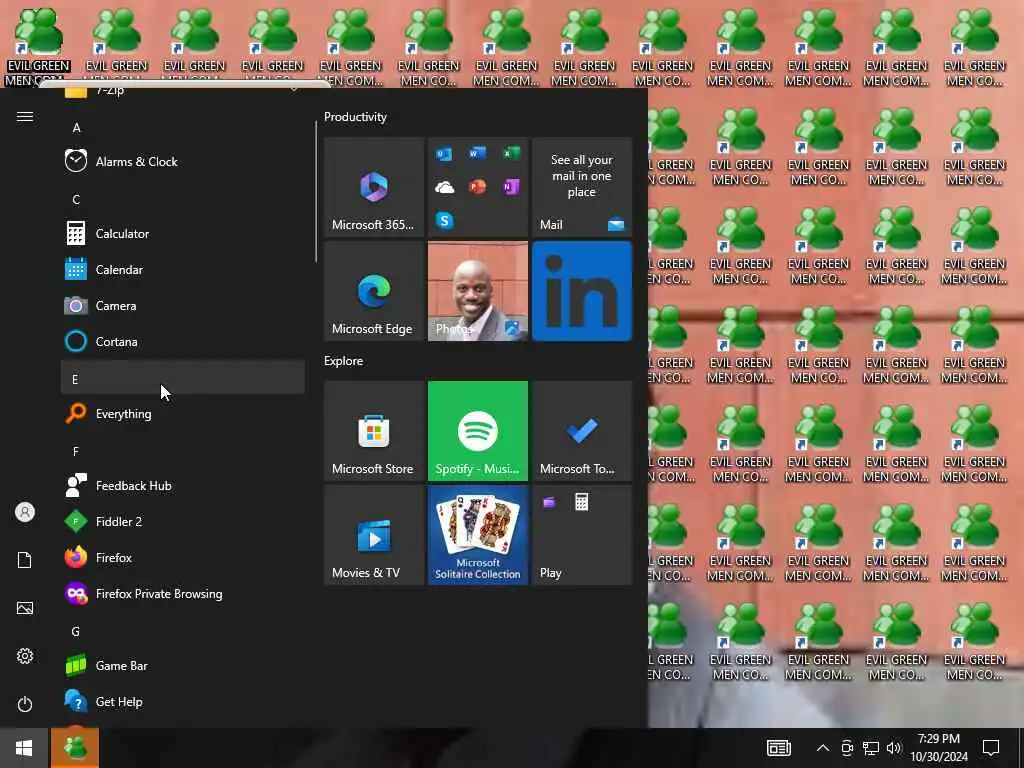Open the Action Center notifications
The height and width of the screenshot is (768, 1024).
991,748
